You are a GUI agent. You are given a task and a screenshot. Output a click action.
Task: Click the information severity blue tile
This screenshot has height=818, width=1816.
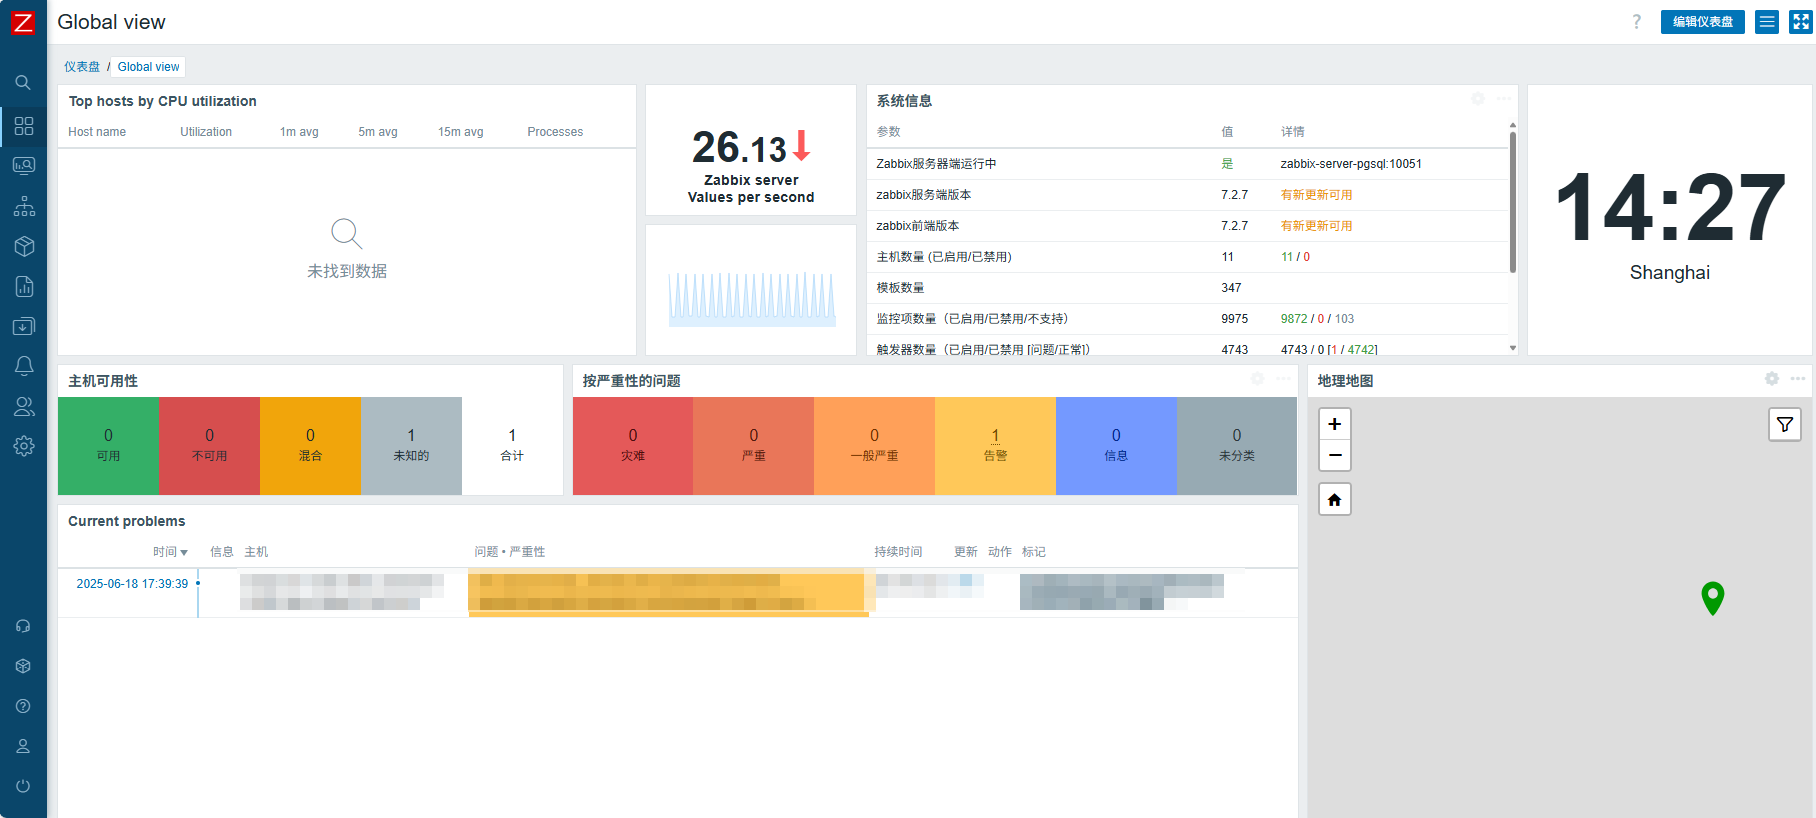point(1116,446)
